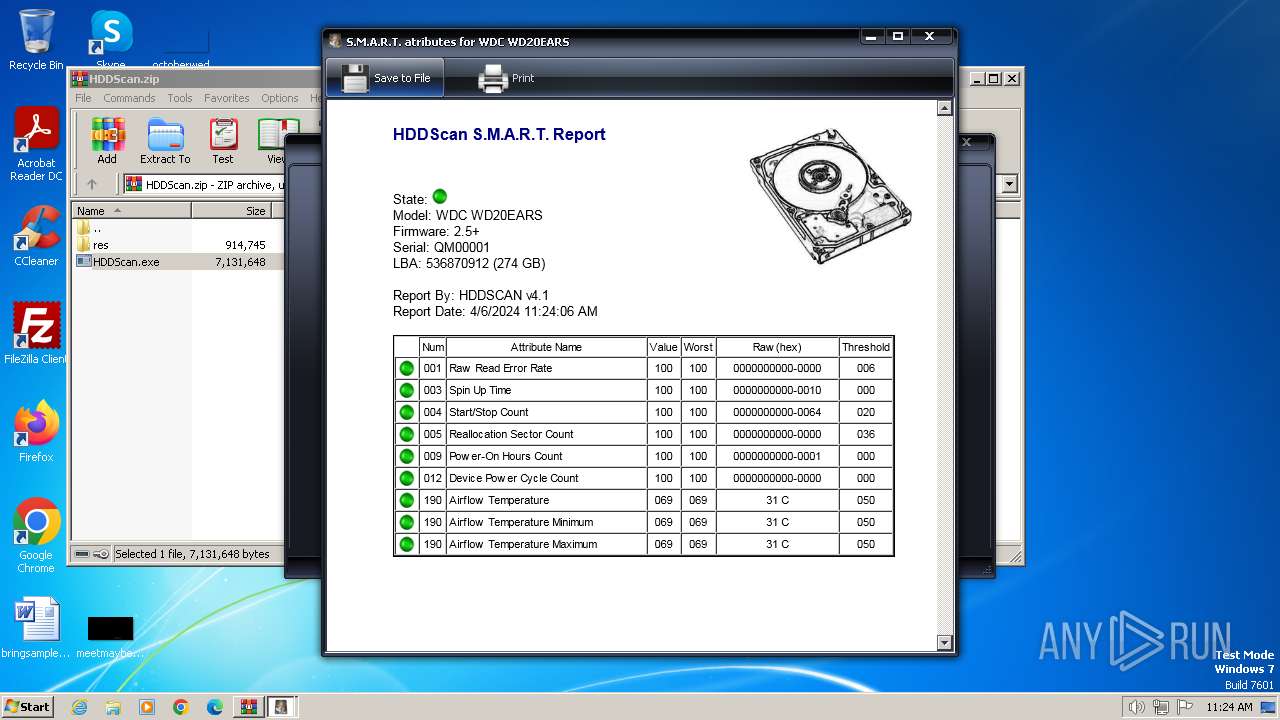Click the WinRAR View icon
1280x720 pixels.
(276, 140)
